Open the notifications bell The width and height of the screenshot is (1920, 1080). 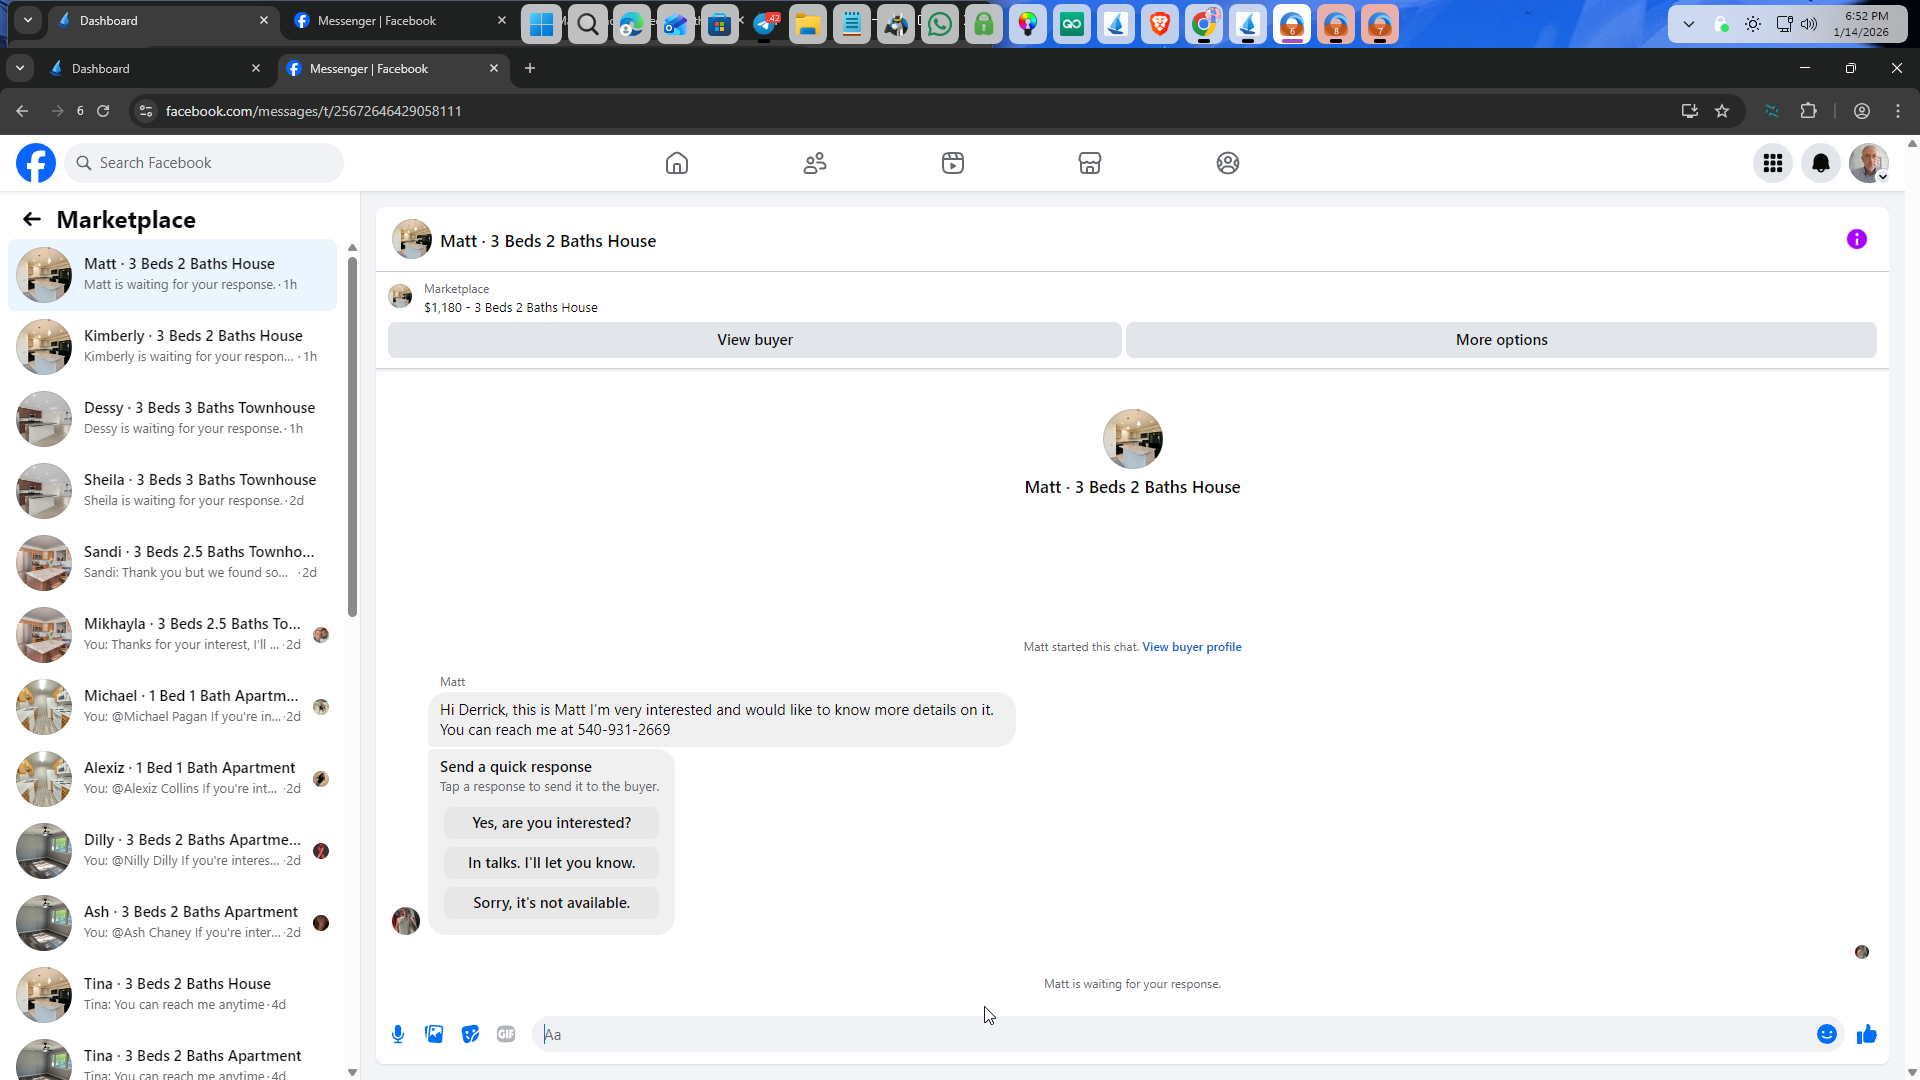tap(1820, 163)
